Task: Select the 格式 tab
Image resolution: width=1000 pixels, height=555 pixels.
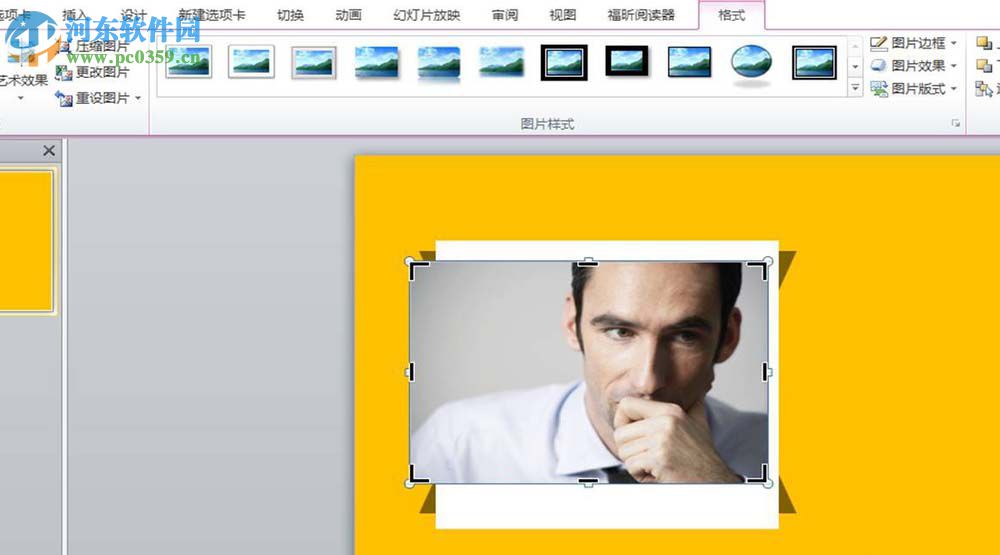Action: pyautogui.click(x=732, y=15)
